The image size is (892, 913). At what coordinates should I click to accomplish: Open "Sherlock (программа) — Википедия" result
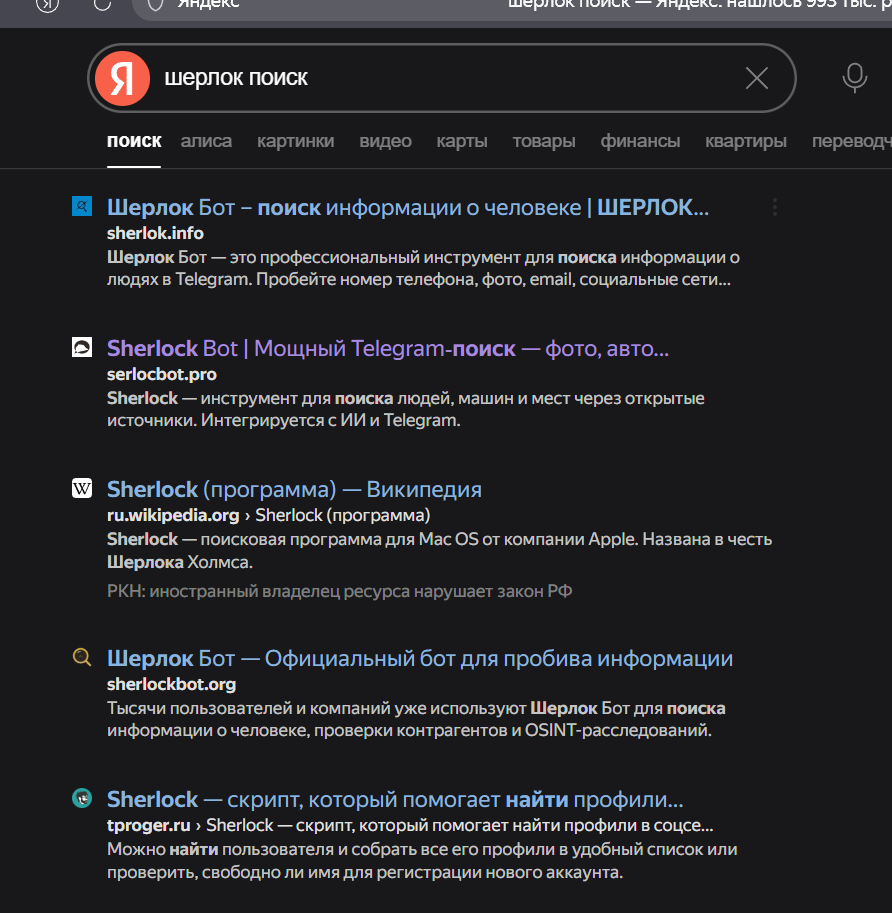click(294, 490)
